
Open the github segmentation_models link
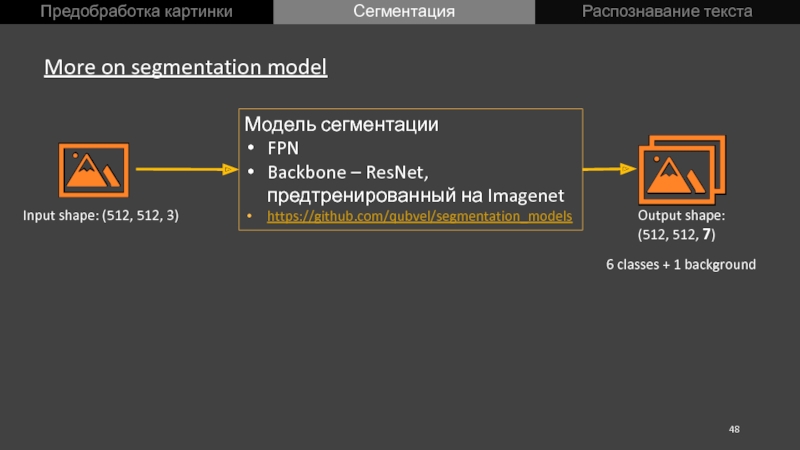click(419, 216)
